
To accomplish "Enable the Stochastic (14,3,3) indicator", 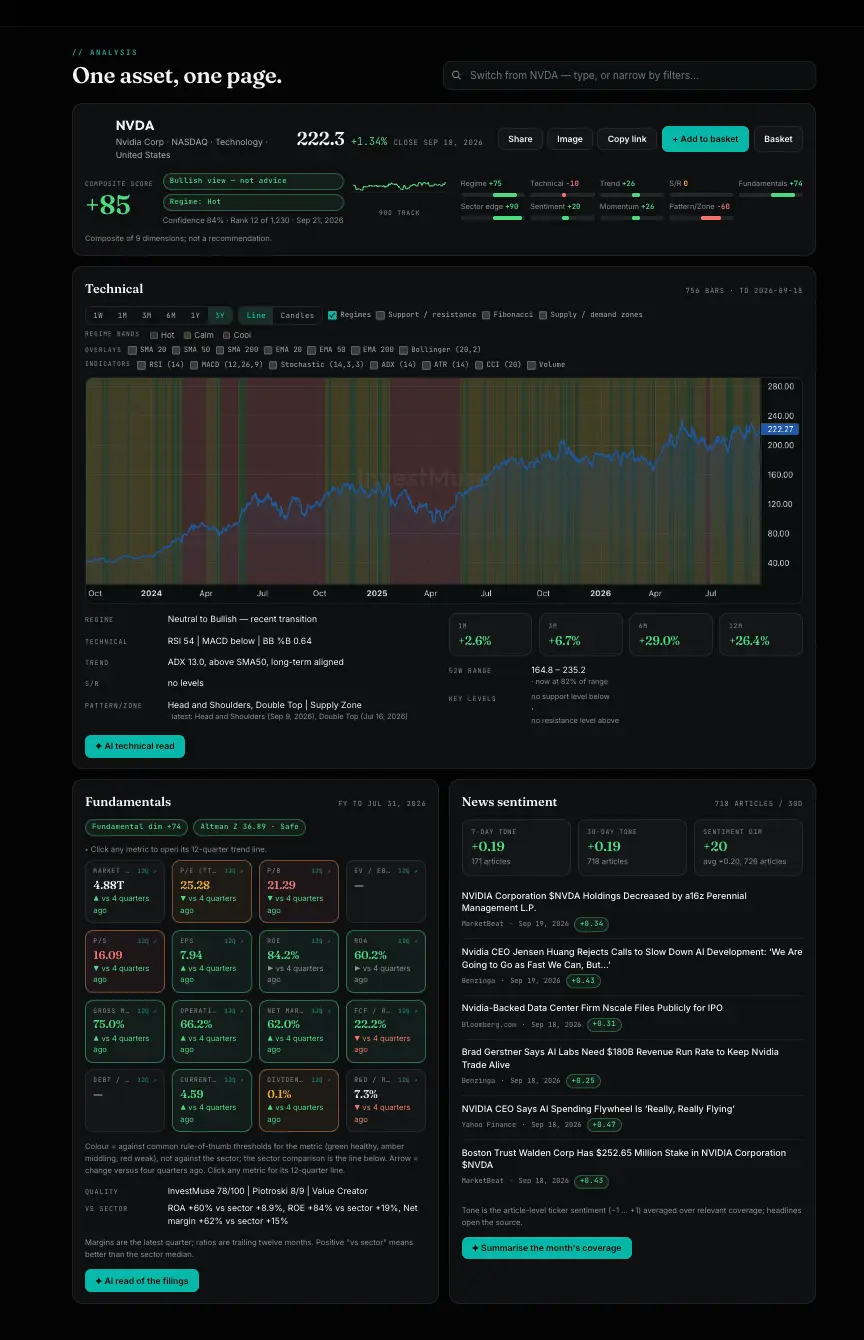I will 272,365.
